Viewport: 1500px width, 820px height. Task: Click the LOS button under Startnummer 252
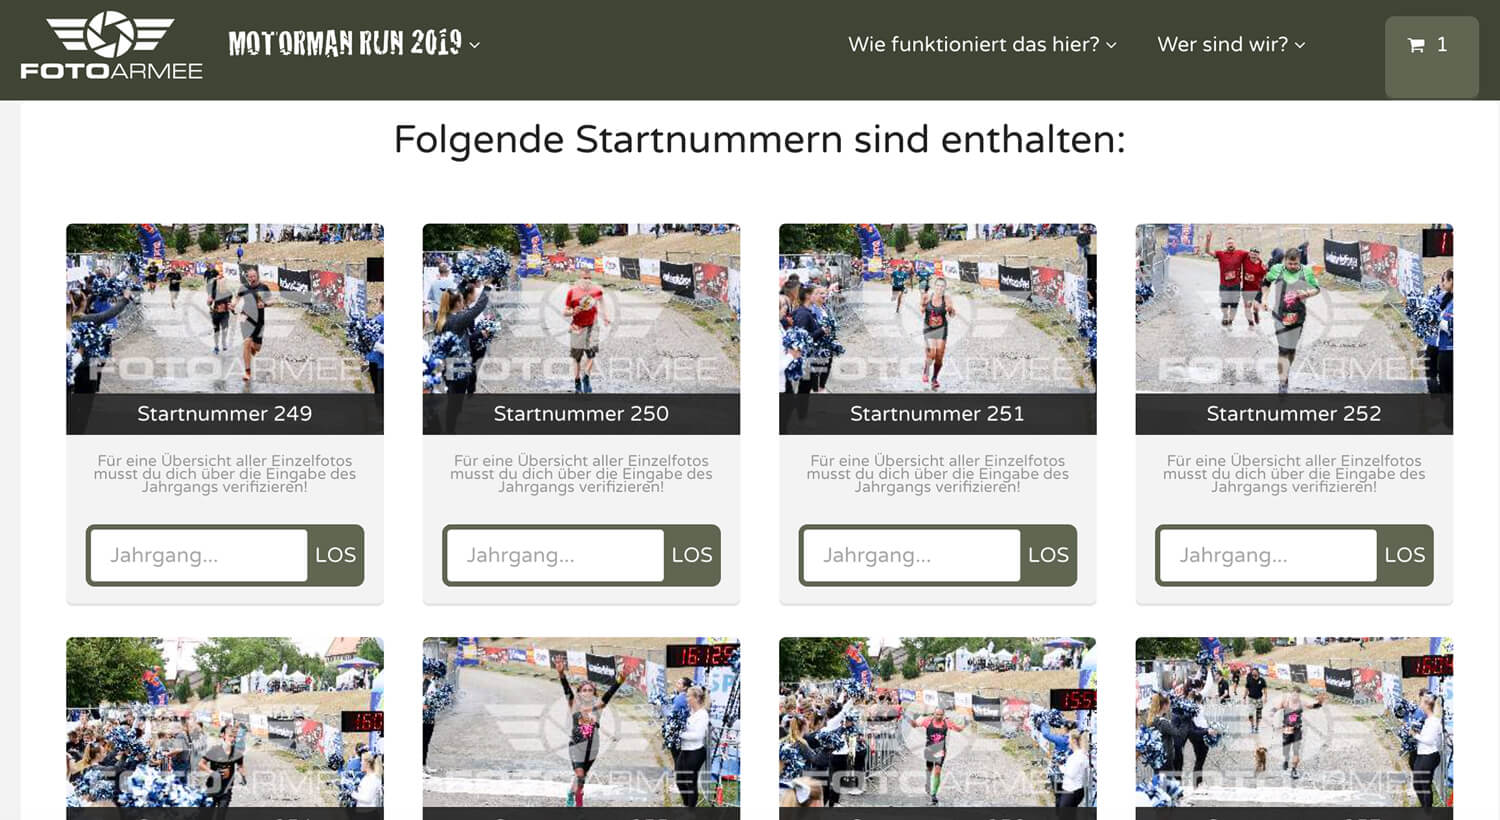tap(1405, 555)
